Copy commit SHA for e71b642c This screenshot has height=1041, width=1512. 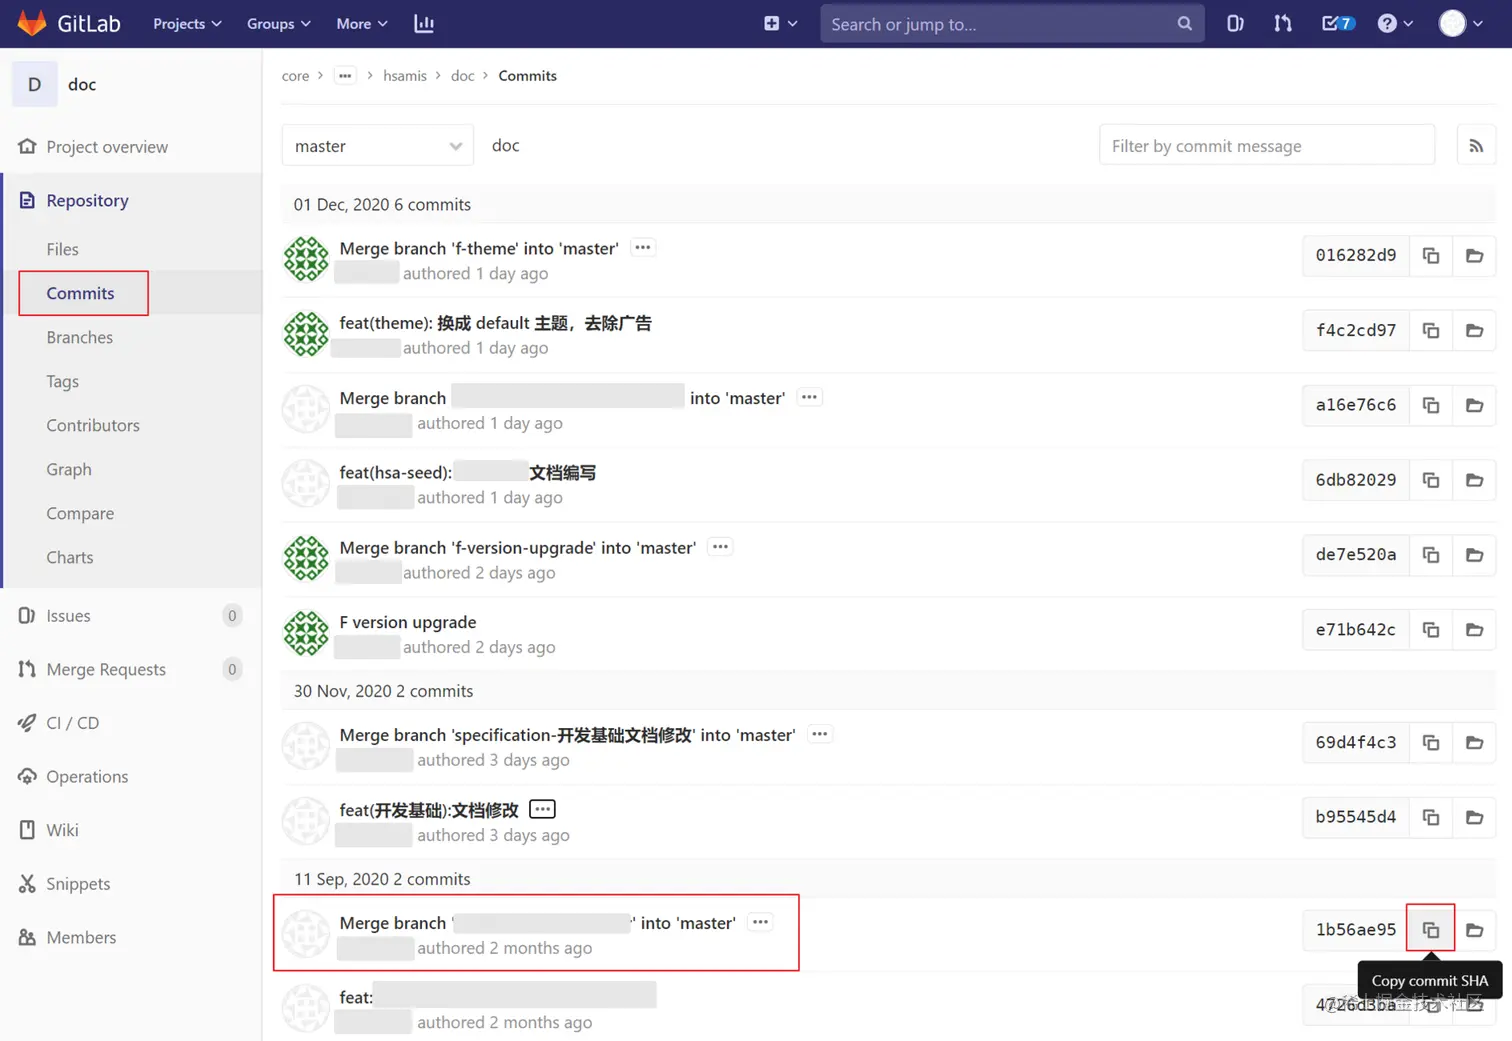1431,630
